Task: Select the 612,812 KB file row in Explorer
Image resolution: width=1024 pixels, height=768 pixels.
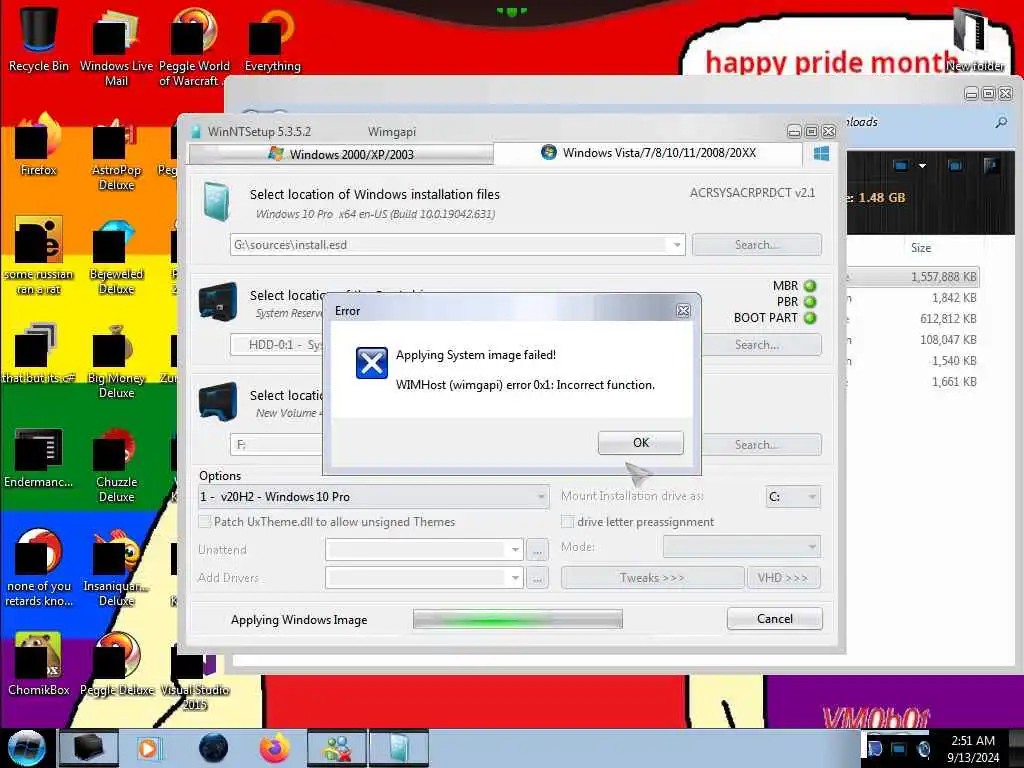Action: click(913, 319)
